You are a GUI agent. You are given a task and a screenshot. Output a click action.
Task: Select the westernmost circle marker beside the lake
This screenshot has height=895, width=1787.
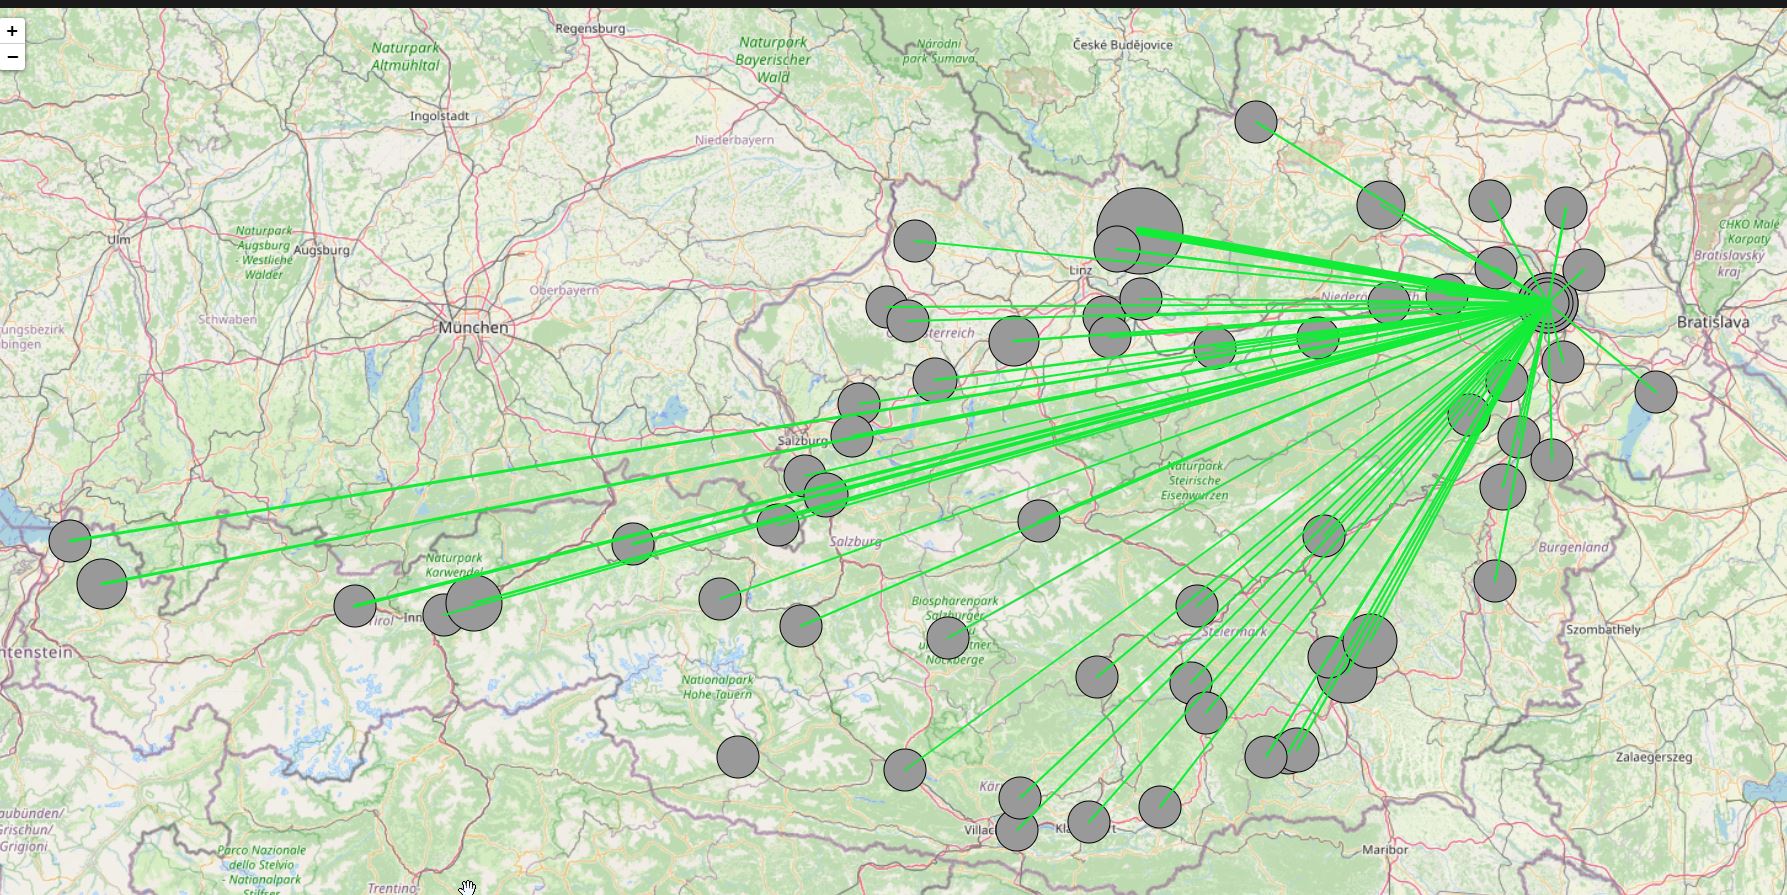tap(70, 541)
